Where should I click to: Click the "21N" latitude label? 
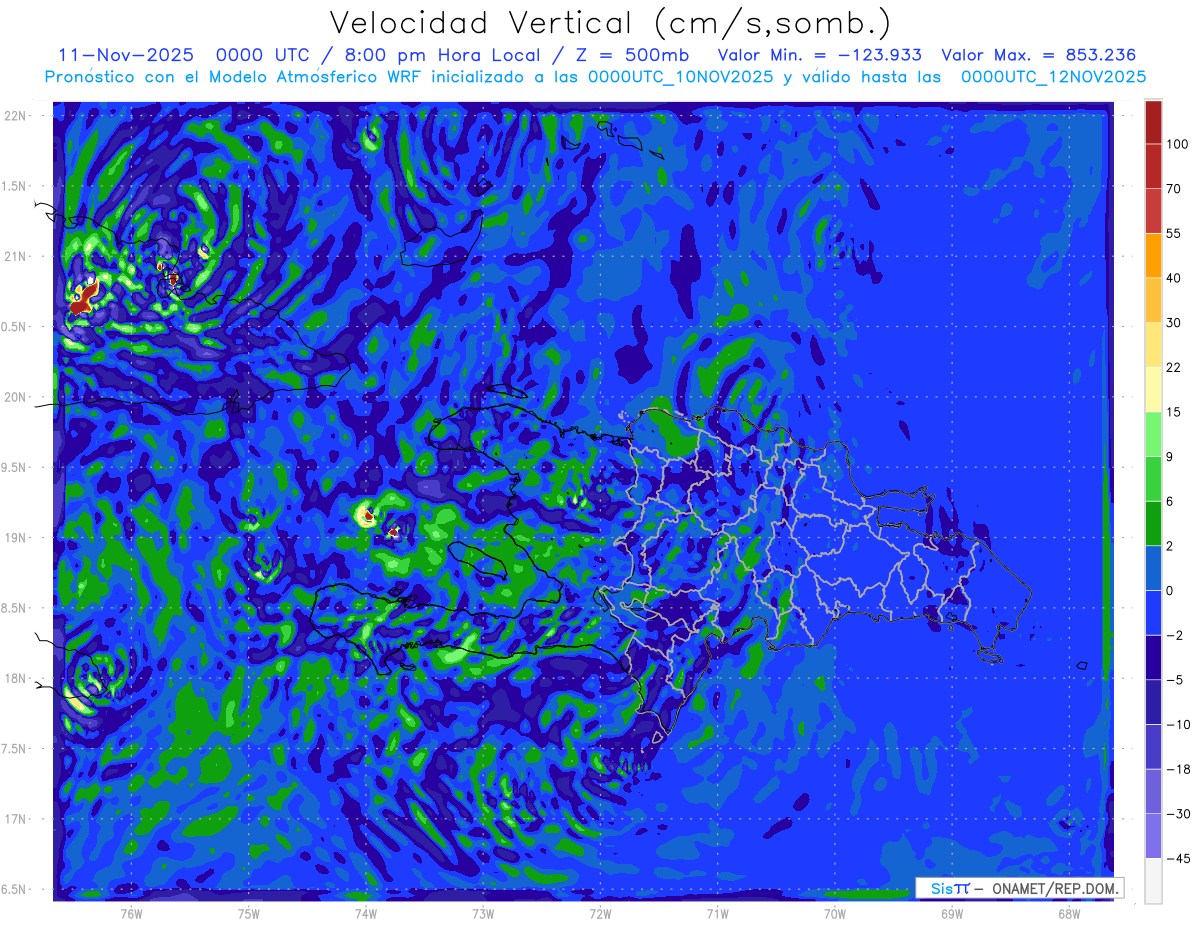[17, 257]
